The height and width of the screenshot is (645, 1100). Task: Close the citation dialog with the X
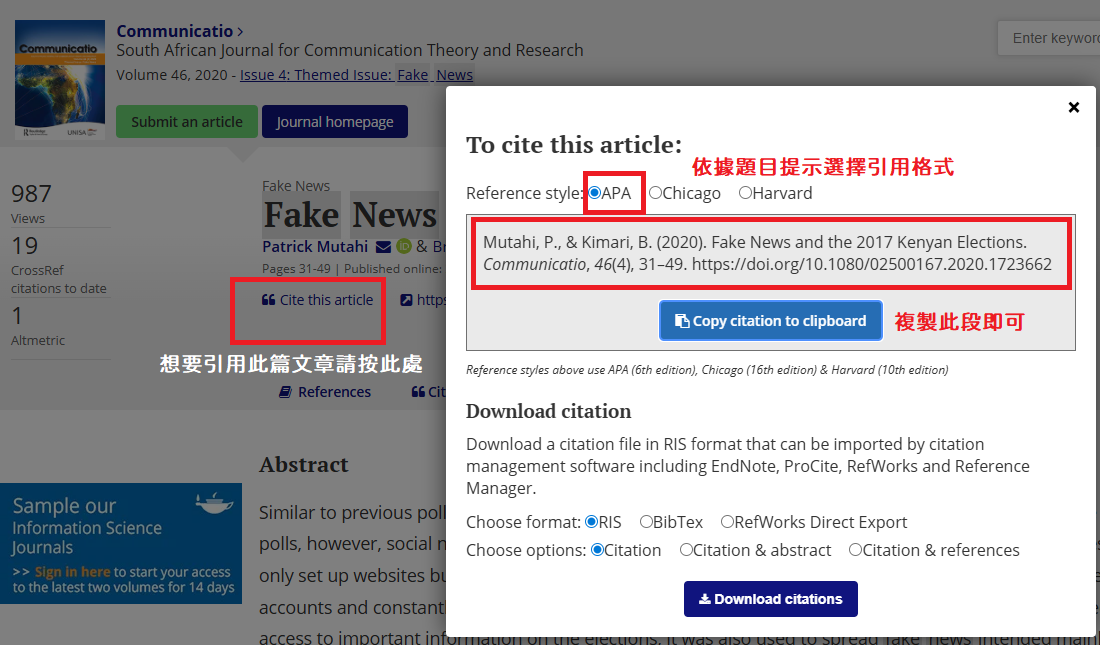(x=1074, y=107)
